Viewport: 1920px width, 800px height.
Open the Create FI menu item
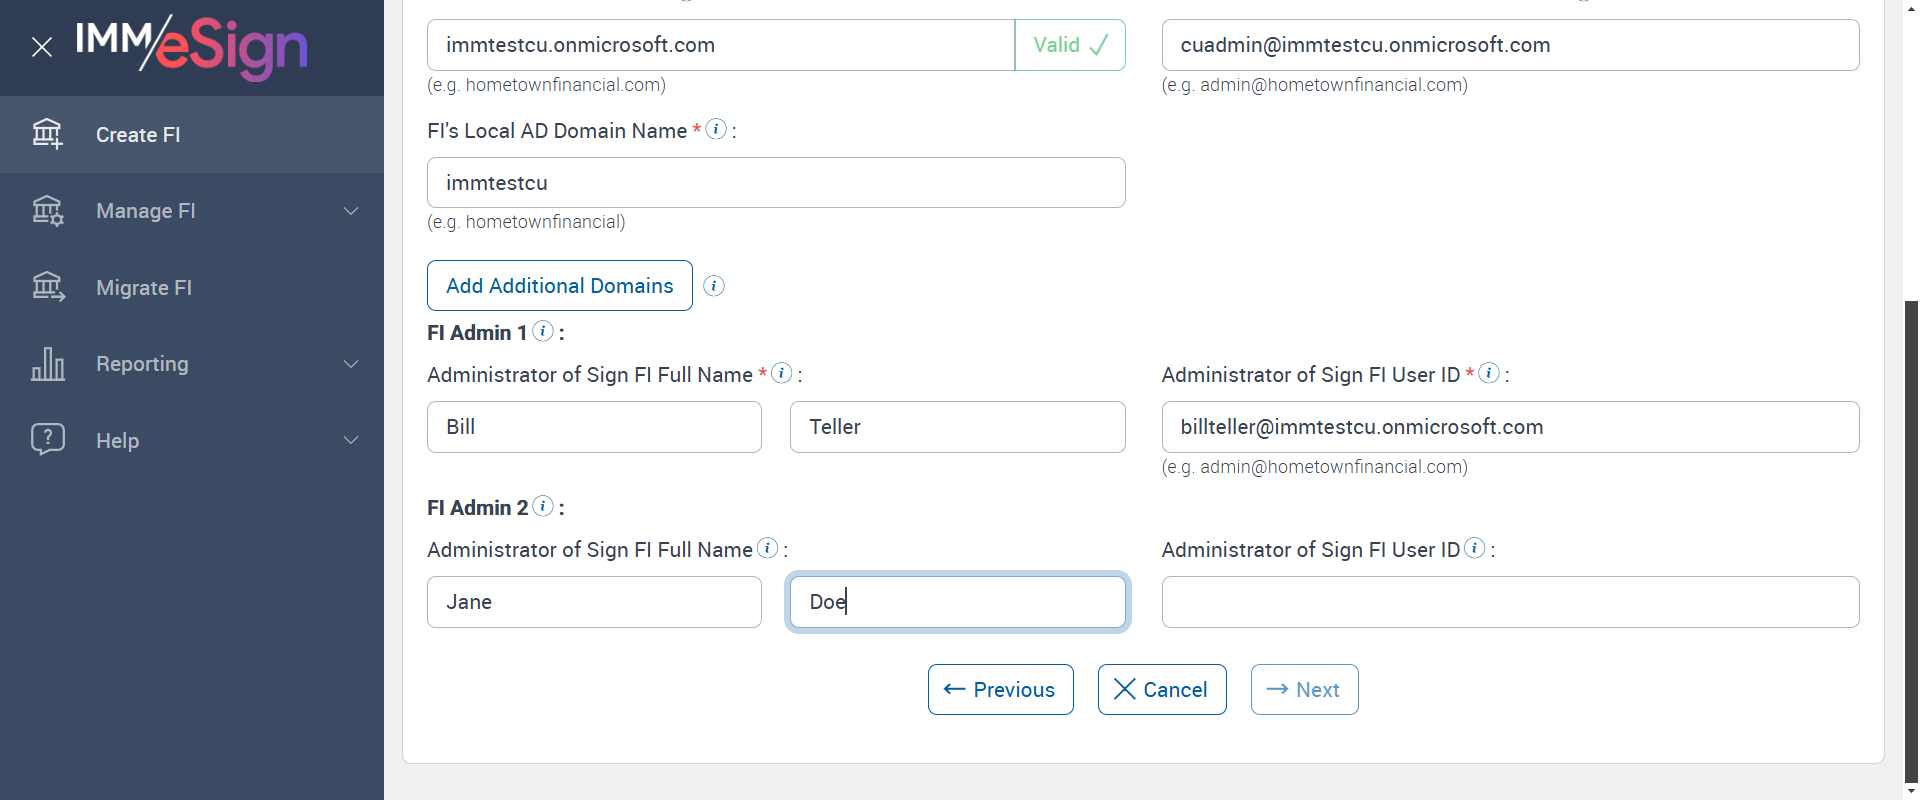138,135
